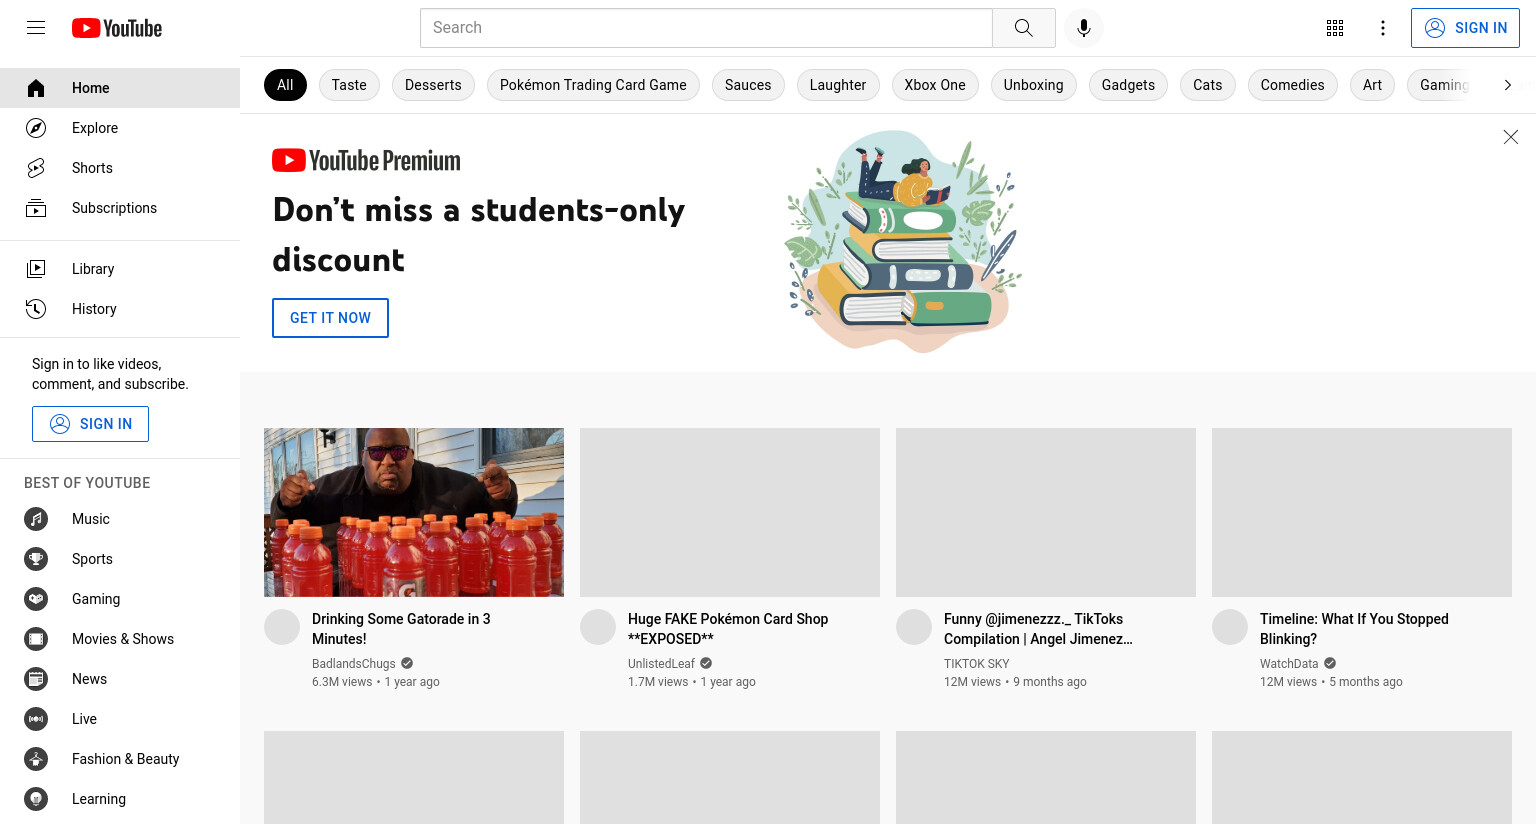The image size is (1536, 824).
Task: Click the YouTube logo in header
Action: (117, 28)
